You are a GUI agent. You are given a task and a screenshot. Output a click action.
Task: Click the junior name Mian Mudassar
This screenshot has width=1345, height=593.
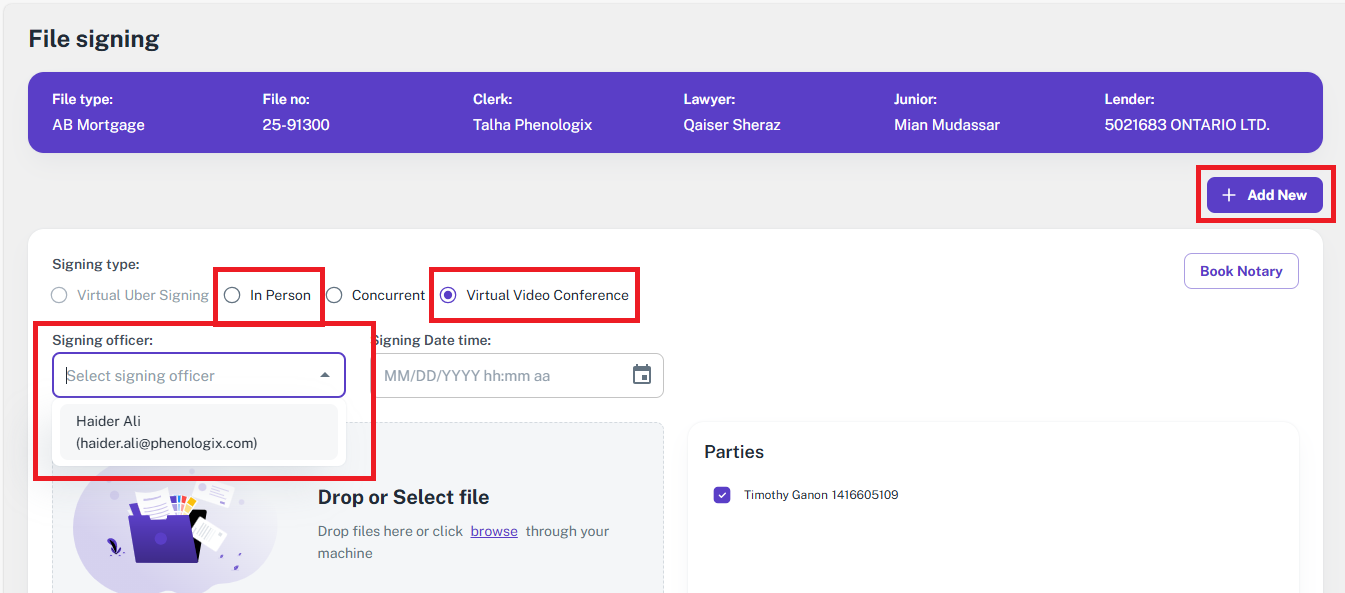(x=946, y=125)
